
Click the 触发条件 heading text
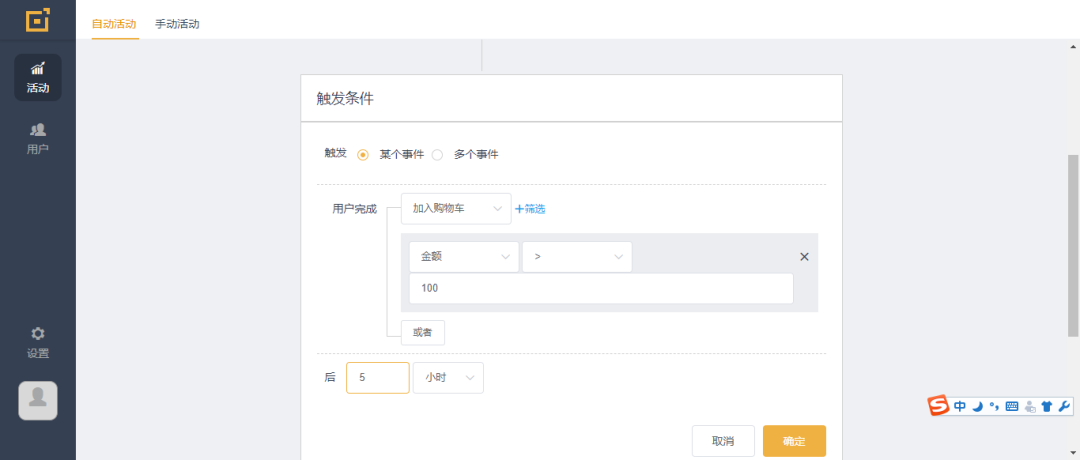[x=345, y=98]
